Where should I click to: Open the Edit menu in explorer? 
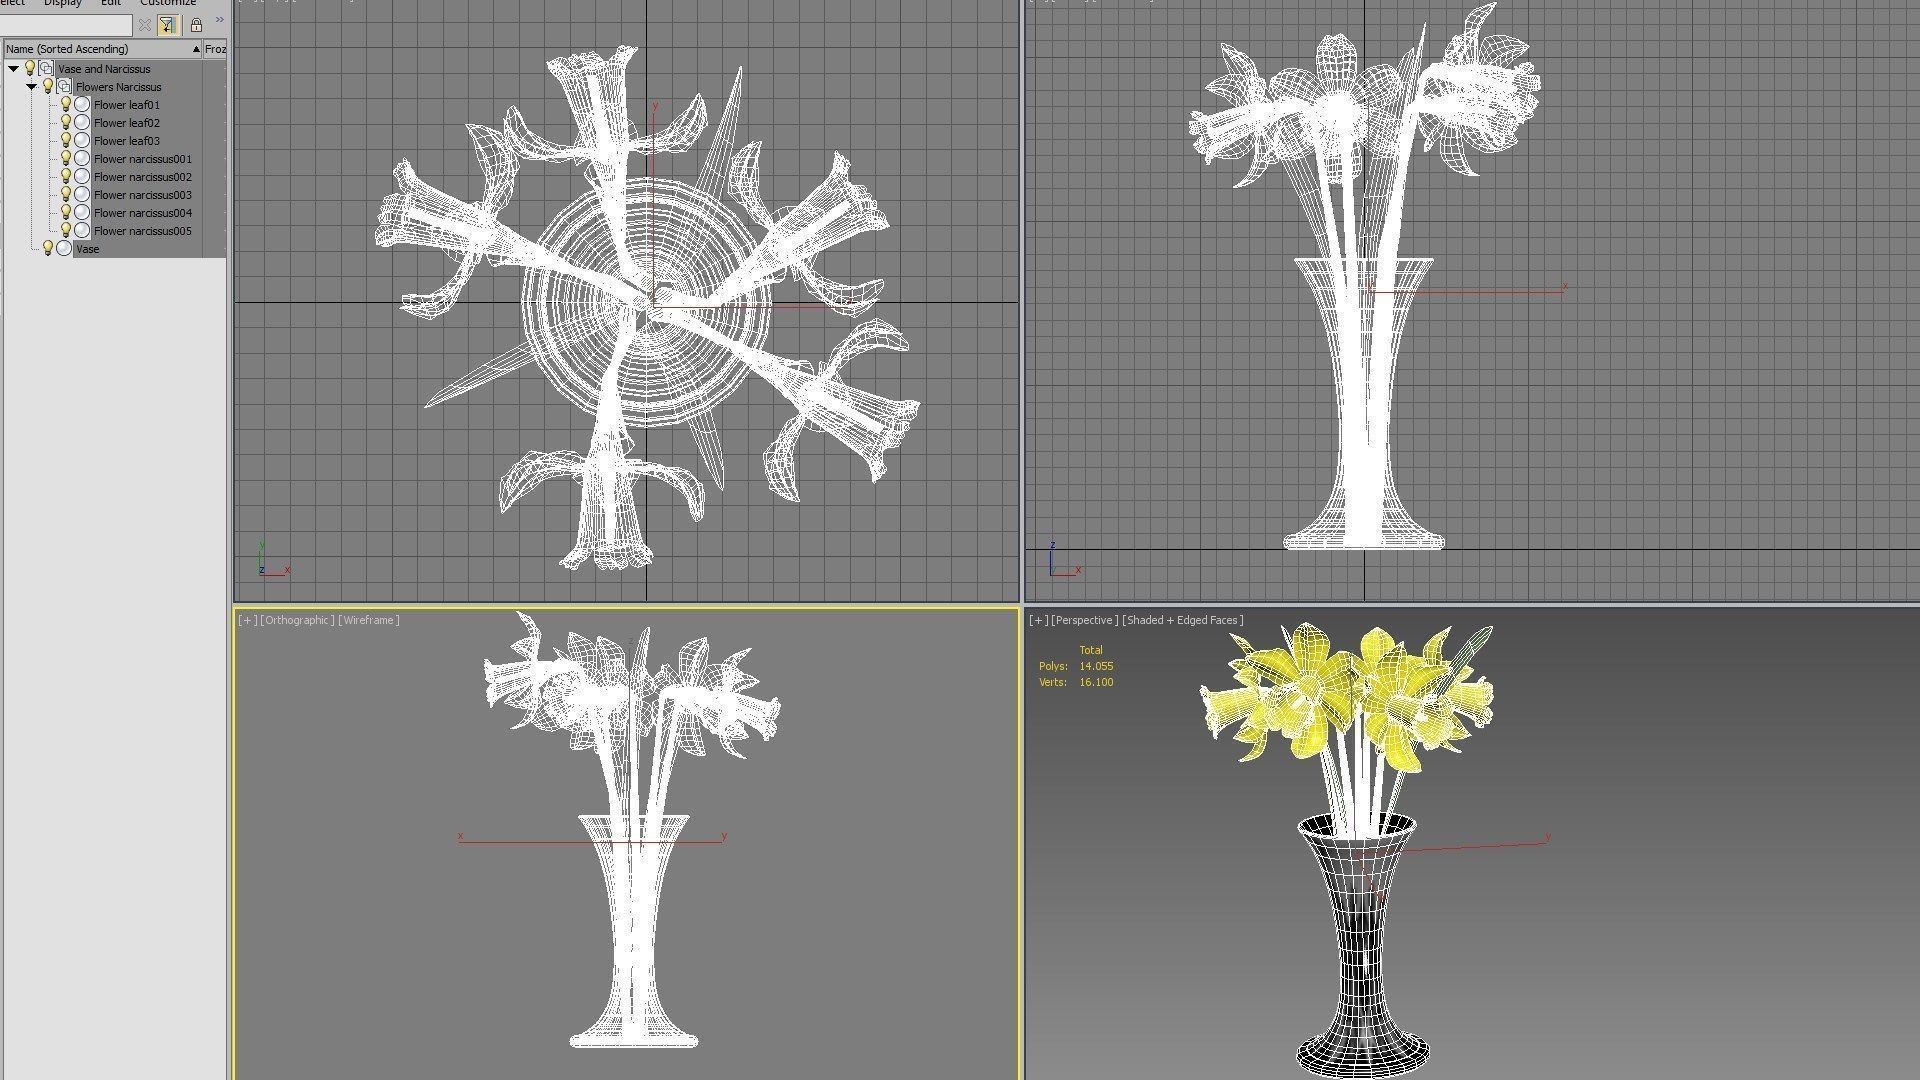111,3
